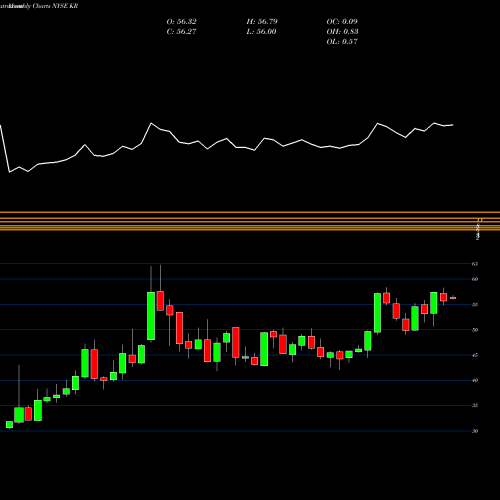Select the open value 'O: 56.32'

181,22
